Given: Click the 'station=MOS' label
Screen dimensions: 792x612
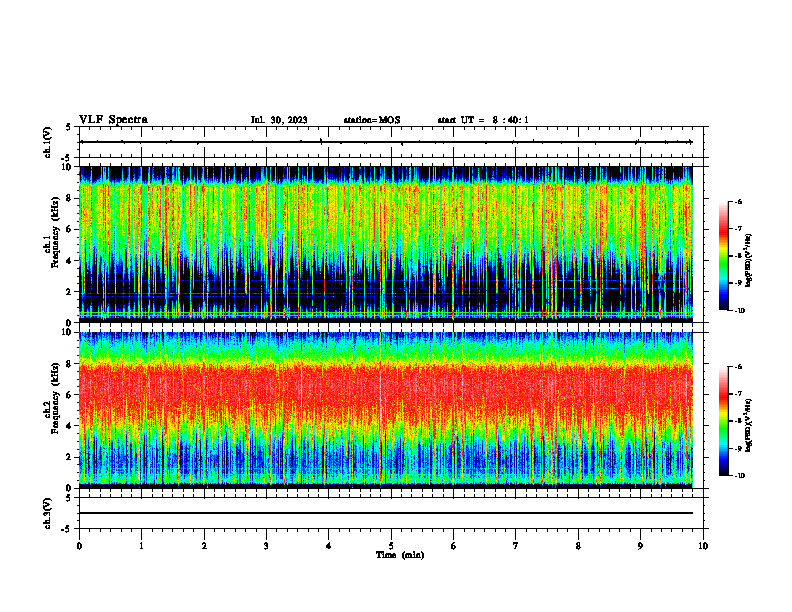Looking at the screenshot, I should 372,120.
